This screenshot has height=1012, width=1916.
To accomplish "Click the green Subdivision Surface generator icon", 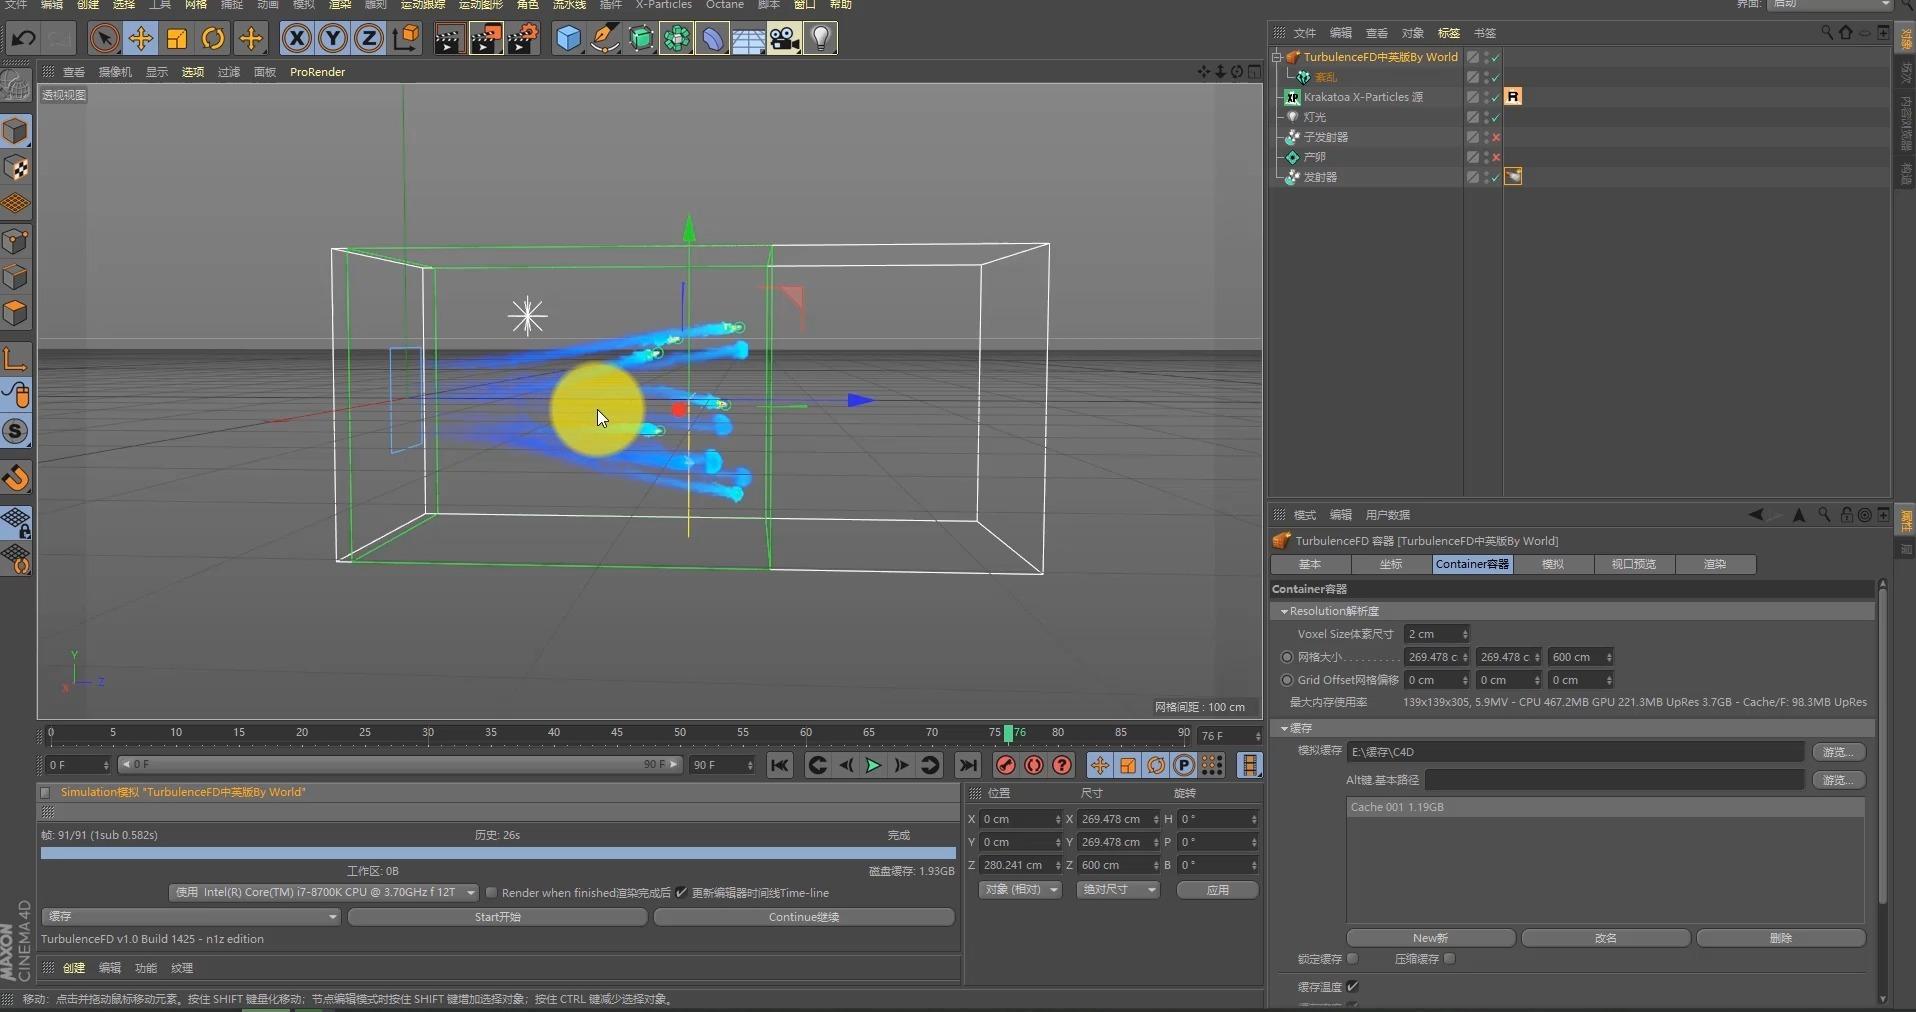I will tap(641, 39).
